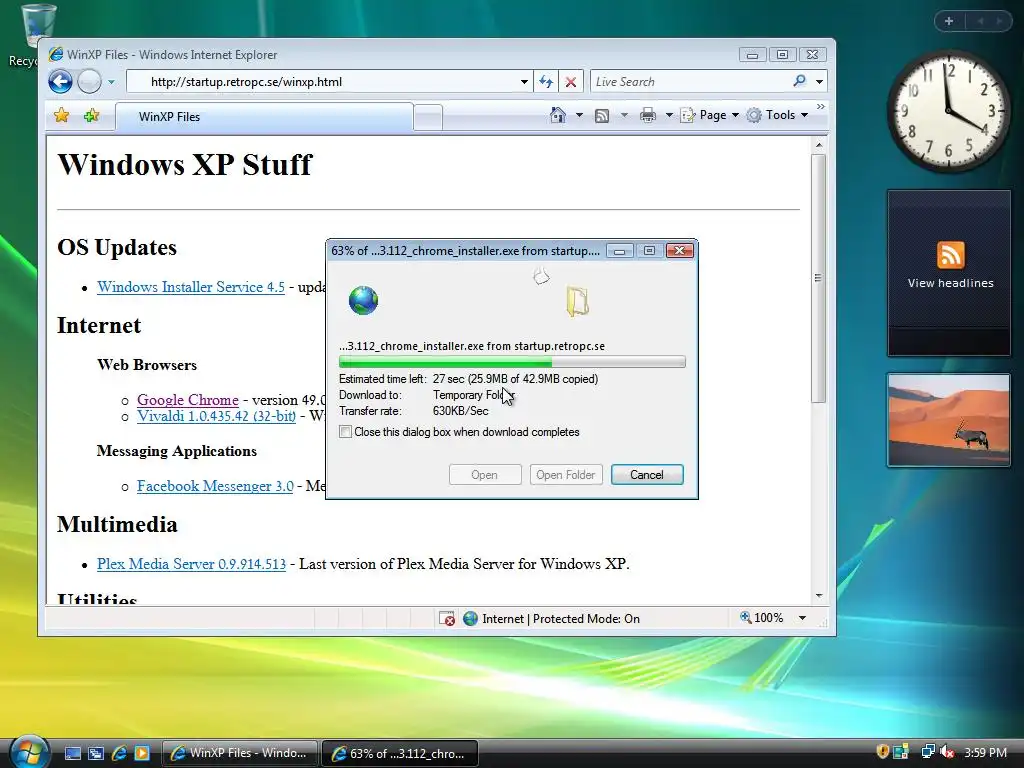Tick Close this dialog box when download completes

(345, 432)
